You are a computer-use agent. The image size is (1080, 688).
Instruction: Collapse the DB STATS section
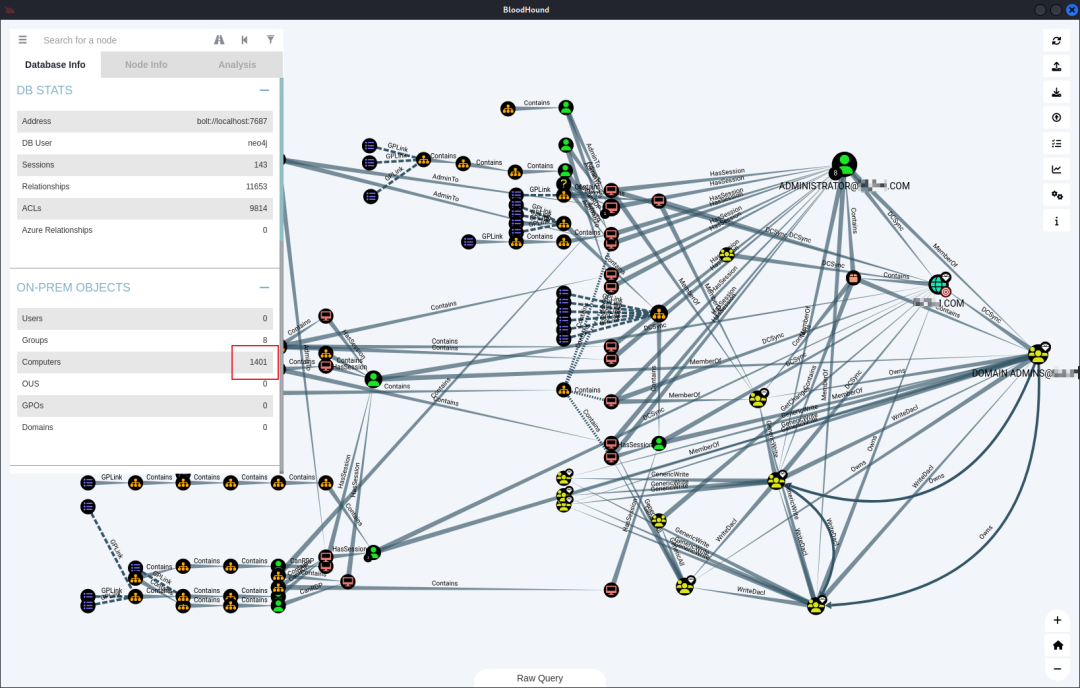click(x=264, y=90)
